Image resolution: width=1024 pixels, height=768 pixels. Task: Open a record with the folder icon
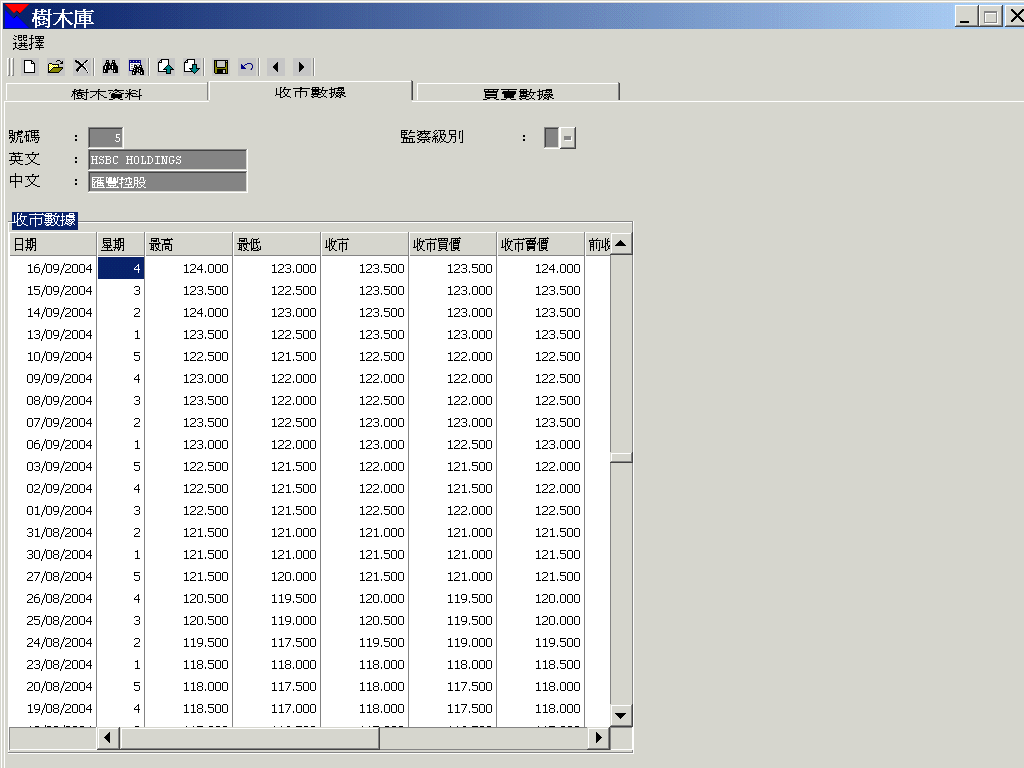point(56,67)
